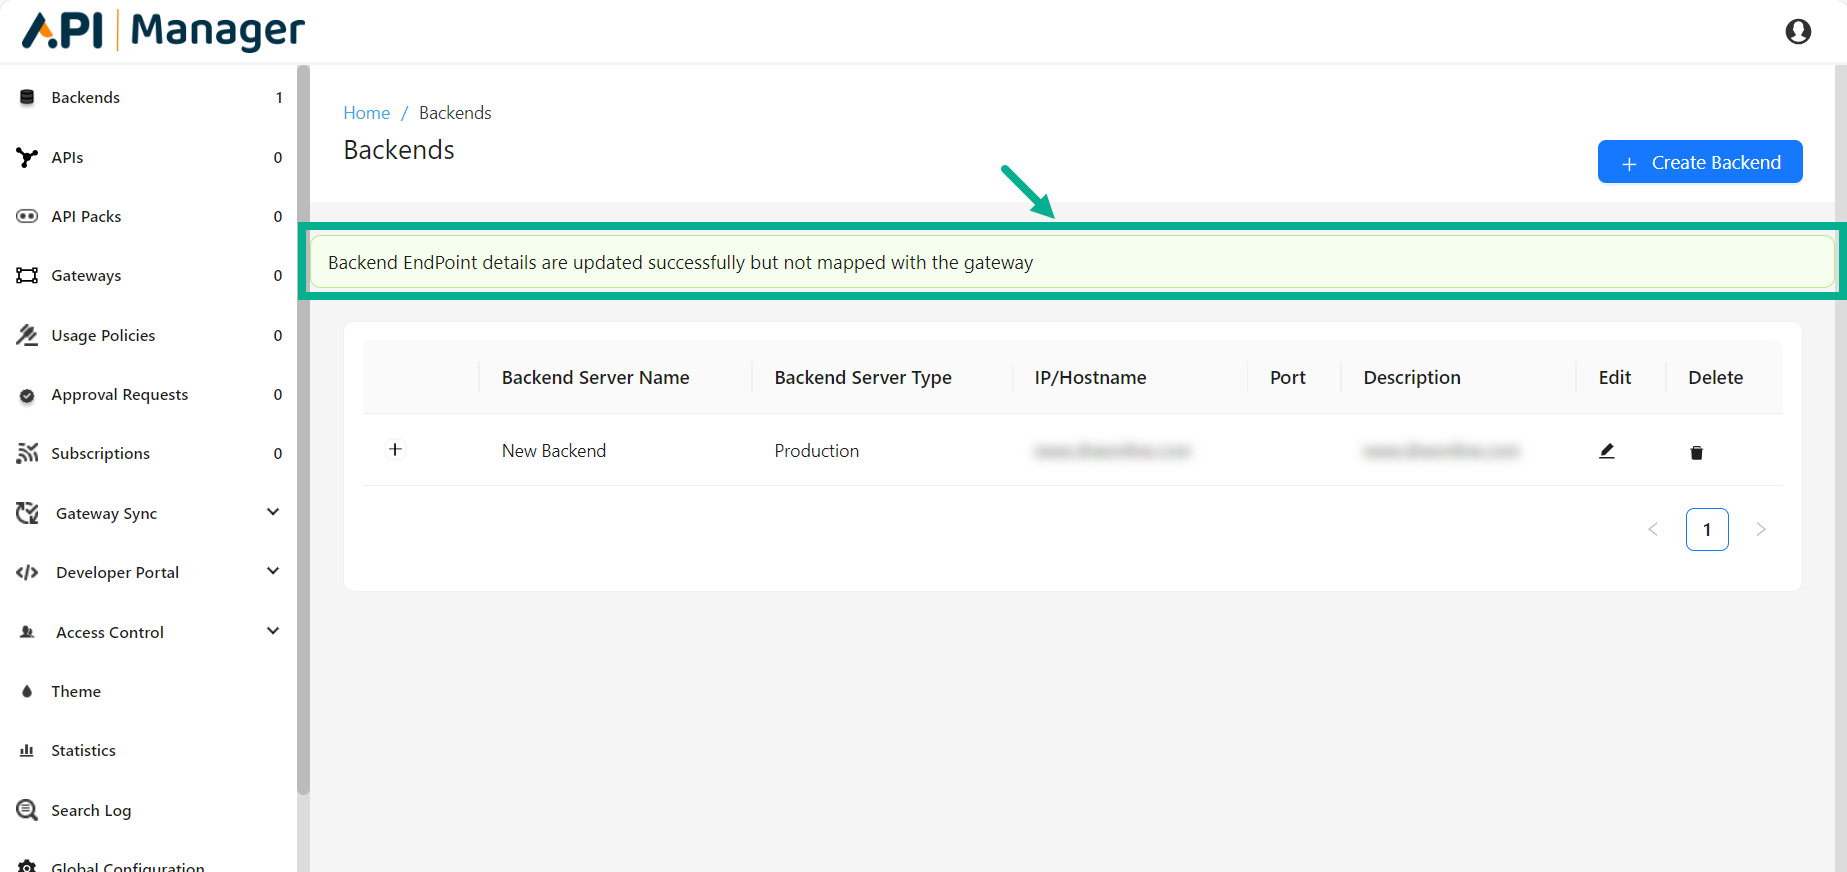Go to Home breadcrumb link
The image size is (1847, 872).
coord(366,113)
